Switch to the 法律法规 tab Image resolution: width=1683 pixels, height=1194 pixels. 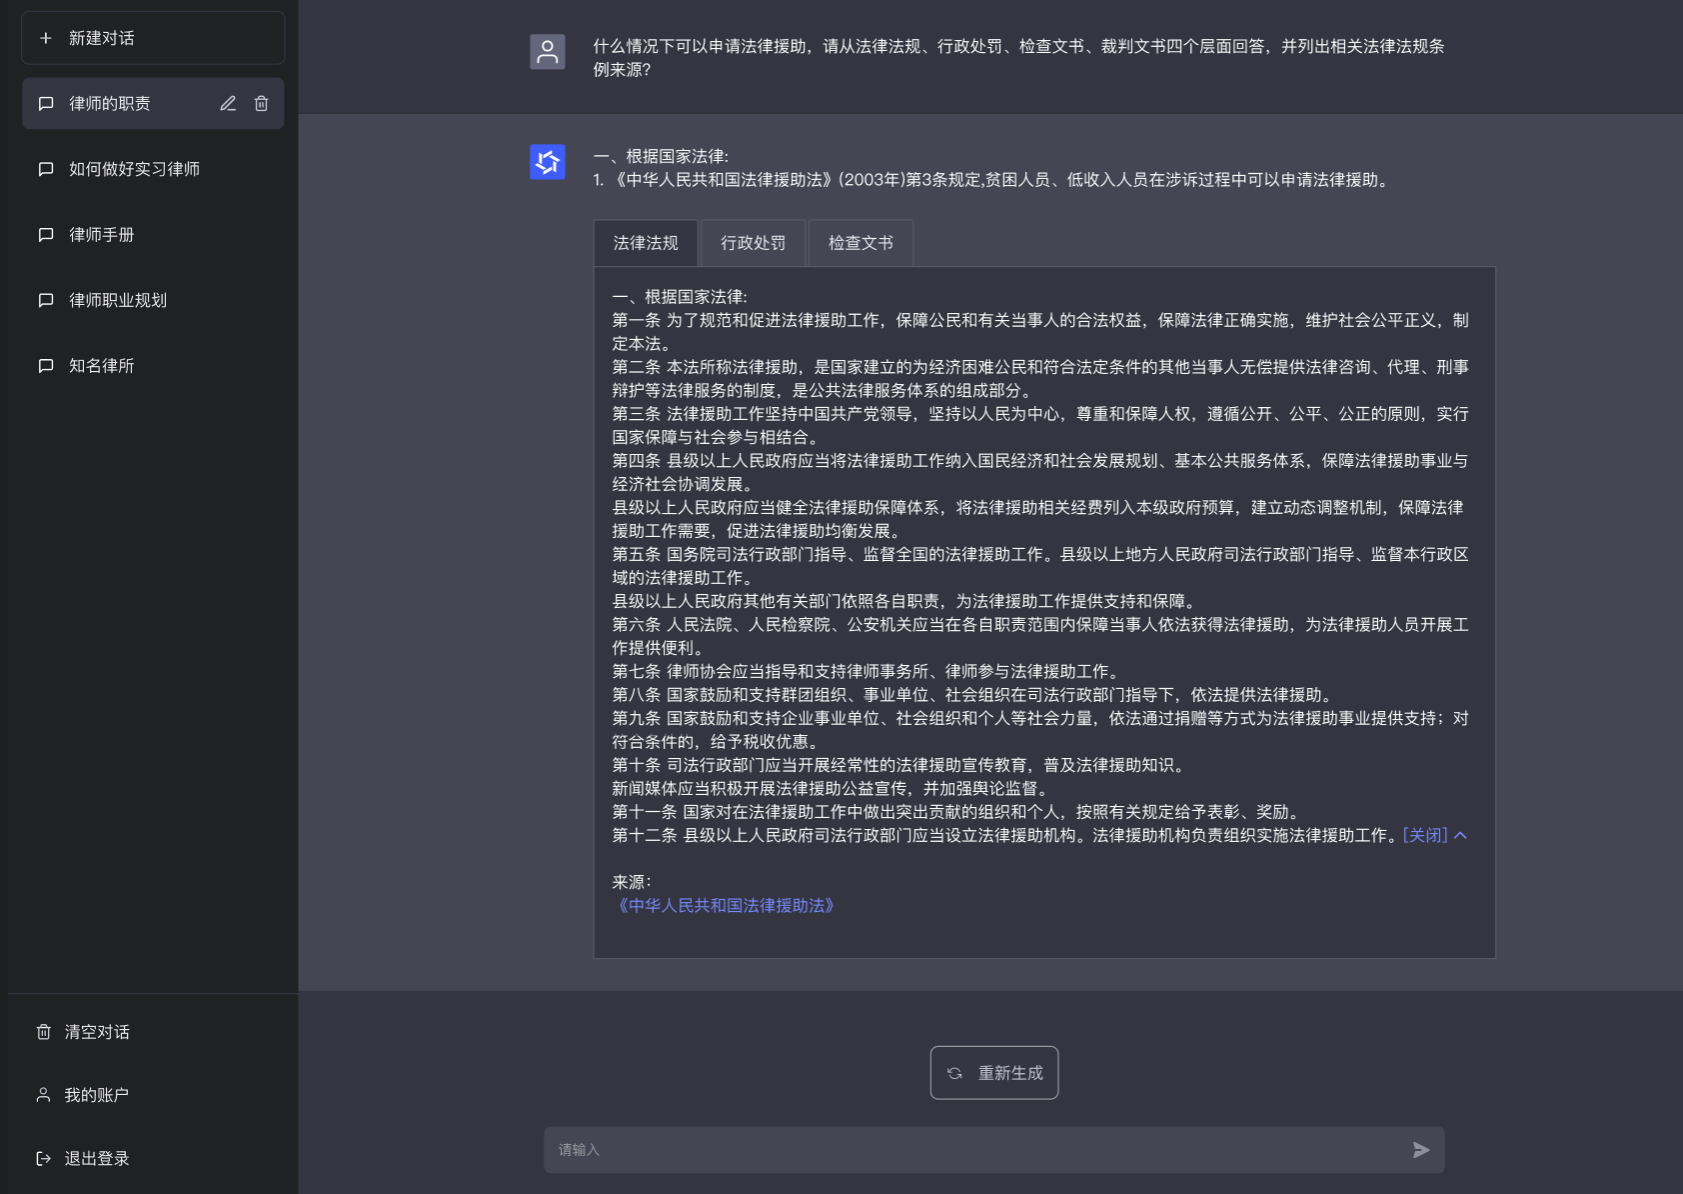[x=645, y=243]
